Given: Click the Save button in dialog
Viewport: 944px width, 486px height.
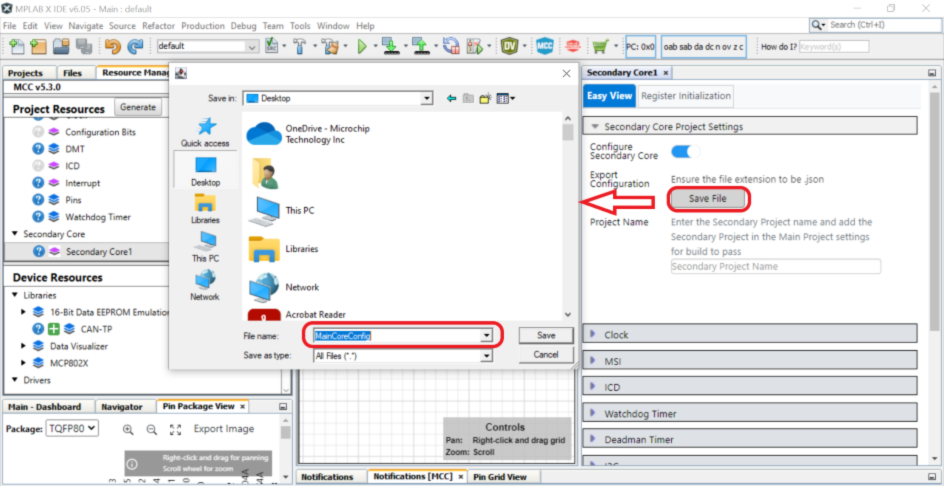Looking at the screenshot, I should click(x=546, y=335).
